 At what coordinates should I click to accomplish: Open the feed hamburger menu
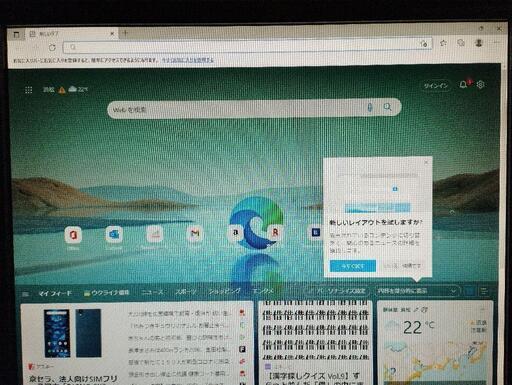(25, 294)
